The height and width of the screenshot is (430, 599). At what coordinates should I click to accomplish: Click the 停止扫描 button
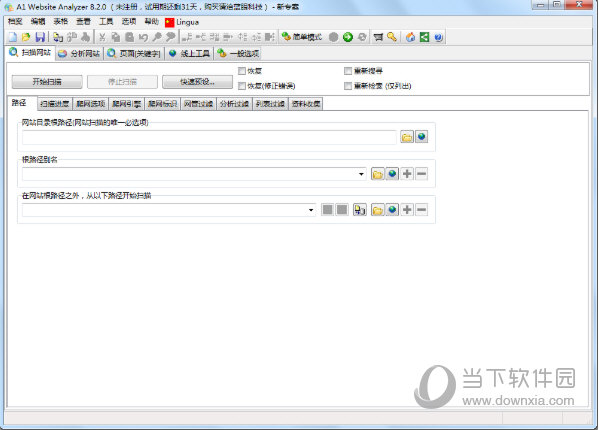[122, 82]
